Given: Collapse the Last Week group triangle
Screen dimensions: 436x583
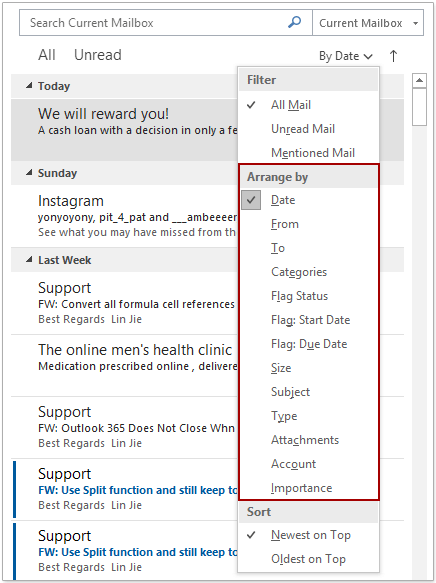Looking at the screenshot, I should 29,260.
